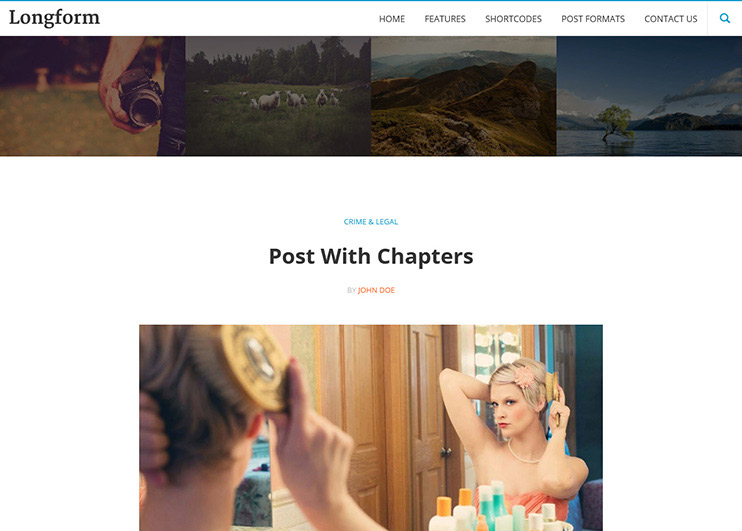The image size is (742, 531).
Task: Open the search magnifier icon
Action: point(724,18)
